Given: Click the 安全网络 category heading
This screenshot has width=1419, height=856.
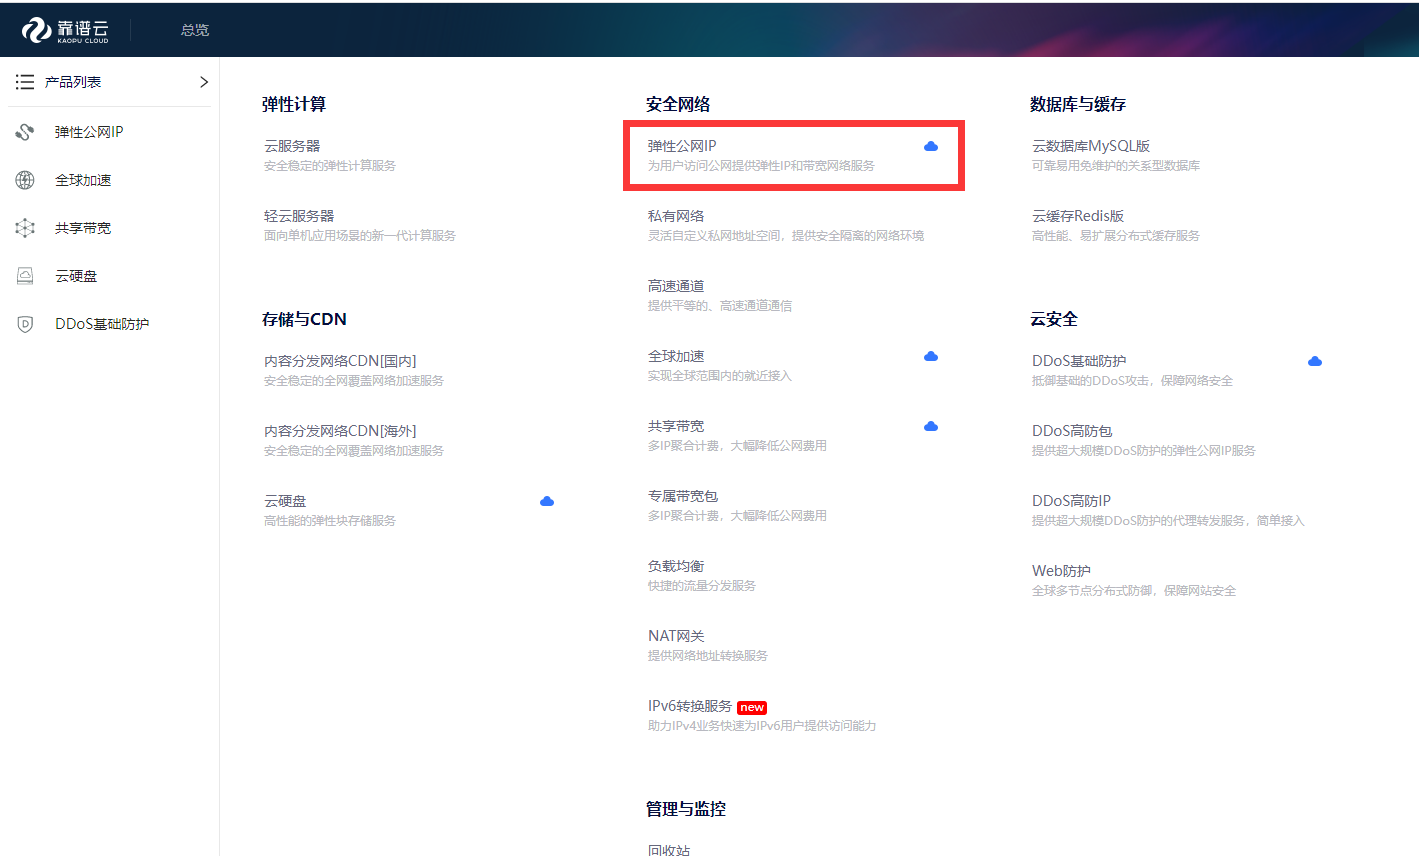Looking at the screenshot, I should pyautogui.click(x=678, y=104).
